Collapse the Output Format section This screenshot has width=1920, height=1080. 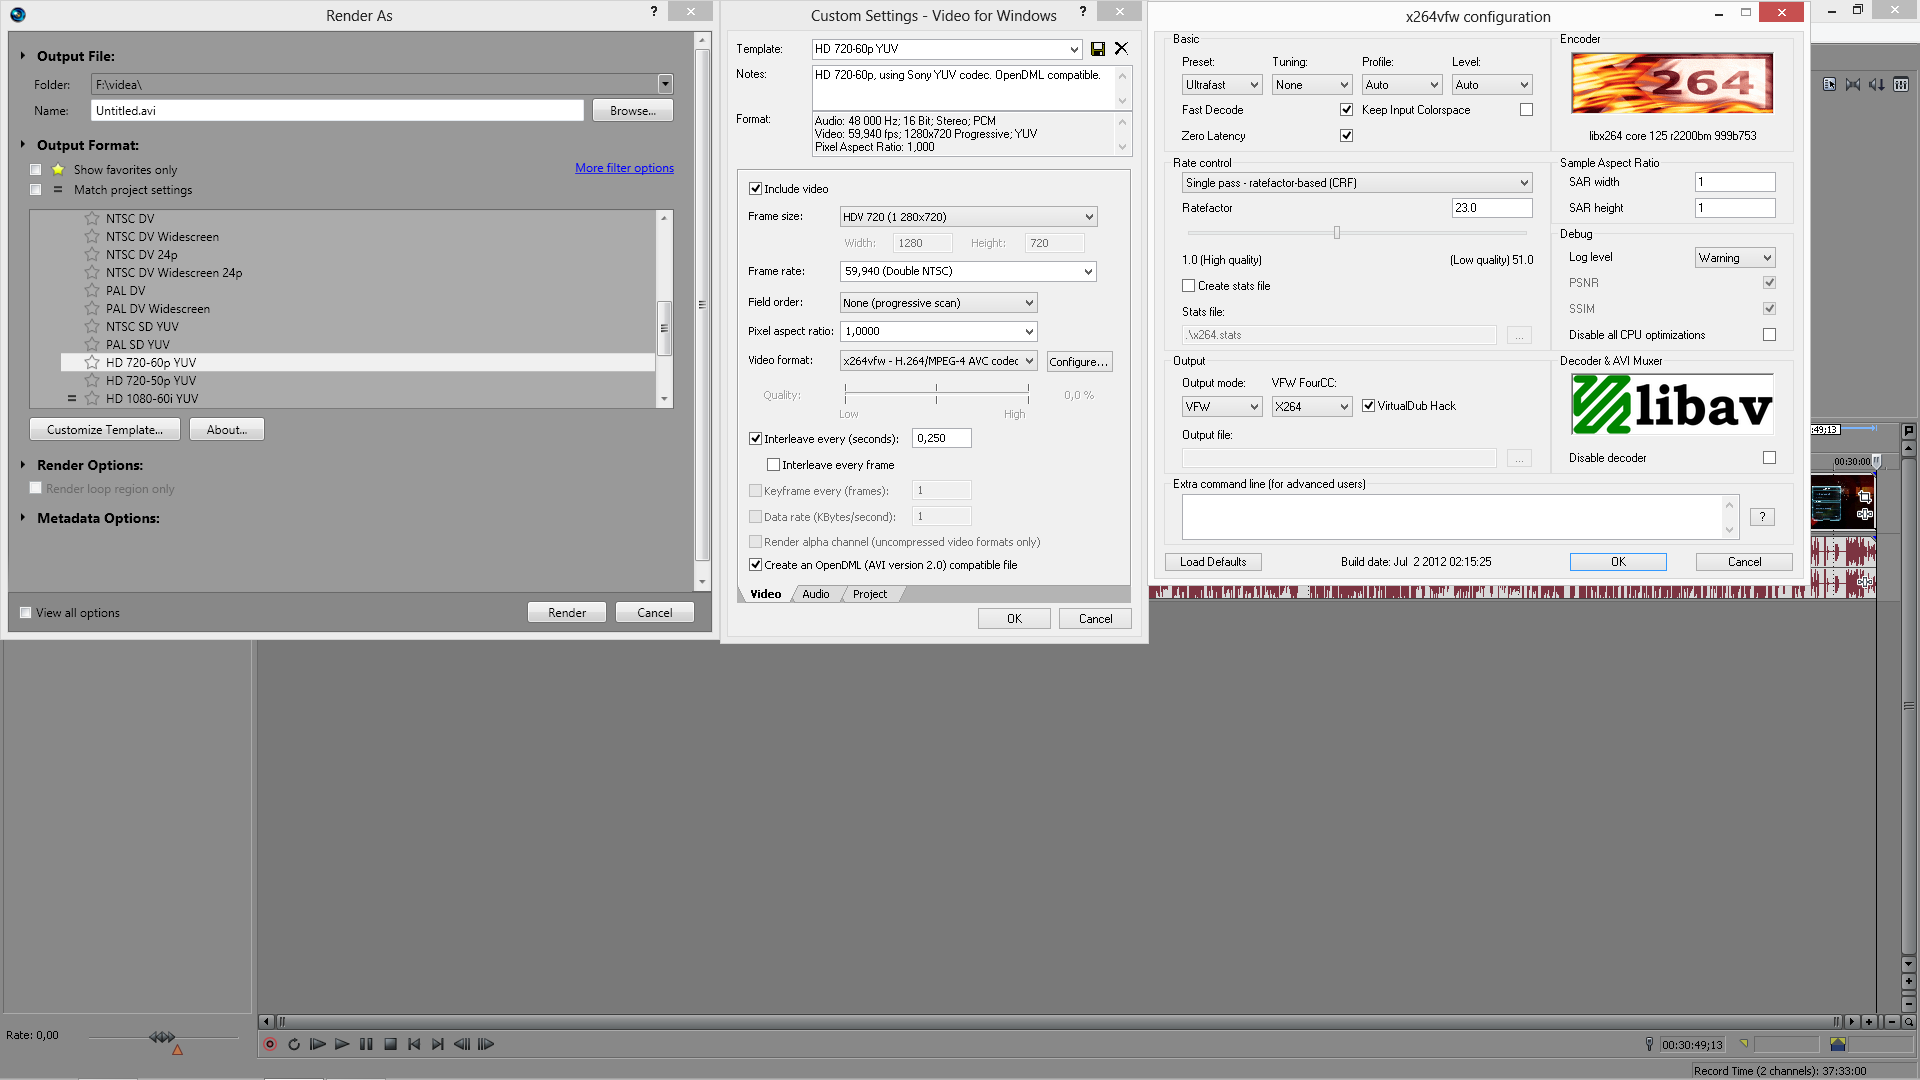23,144
